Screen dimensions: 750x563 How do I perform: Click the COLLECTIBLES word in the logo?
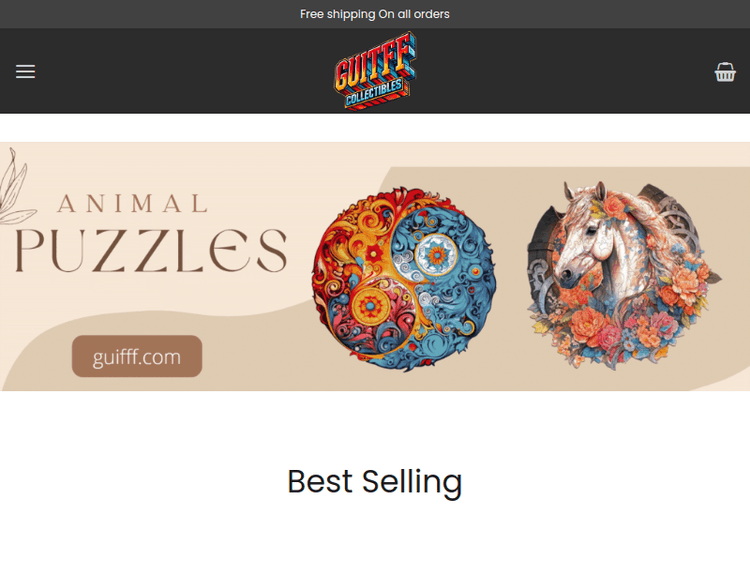[x=374, y=93]
